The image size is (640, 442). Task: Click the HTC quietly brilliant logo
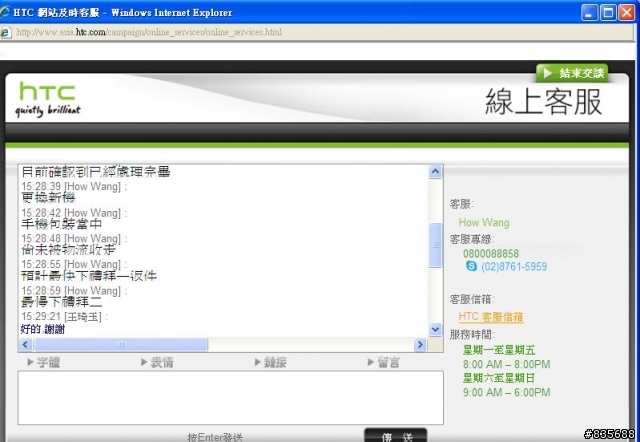click(48, 100)
